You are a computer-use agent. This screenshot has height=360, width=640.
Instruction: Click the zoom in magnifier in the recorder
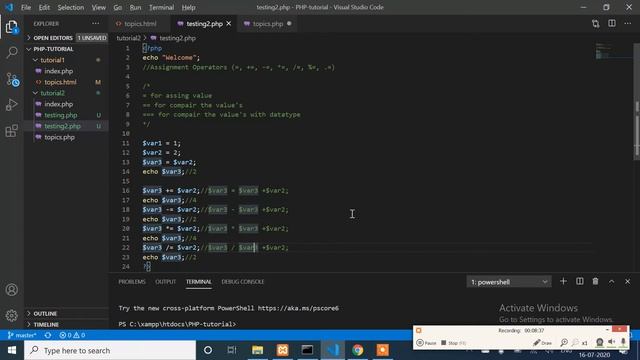click(x=564, y=342)
